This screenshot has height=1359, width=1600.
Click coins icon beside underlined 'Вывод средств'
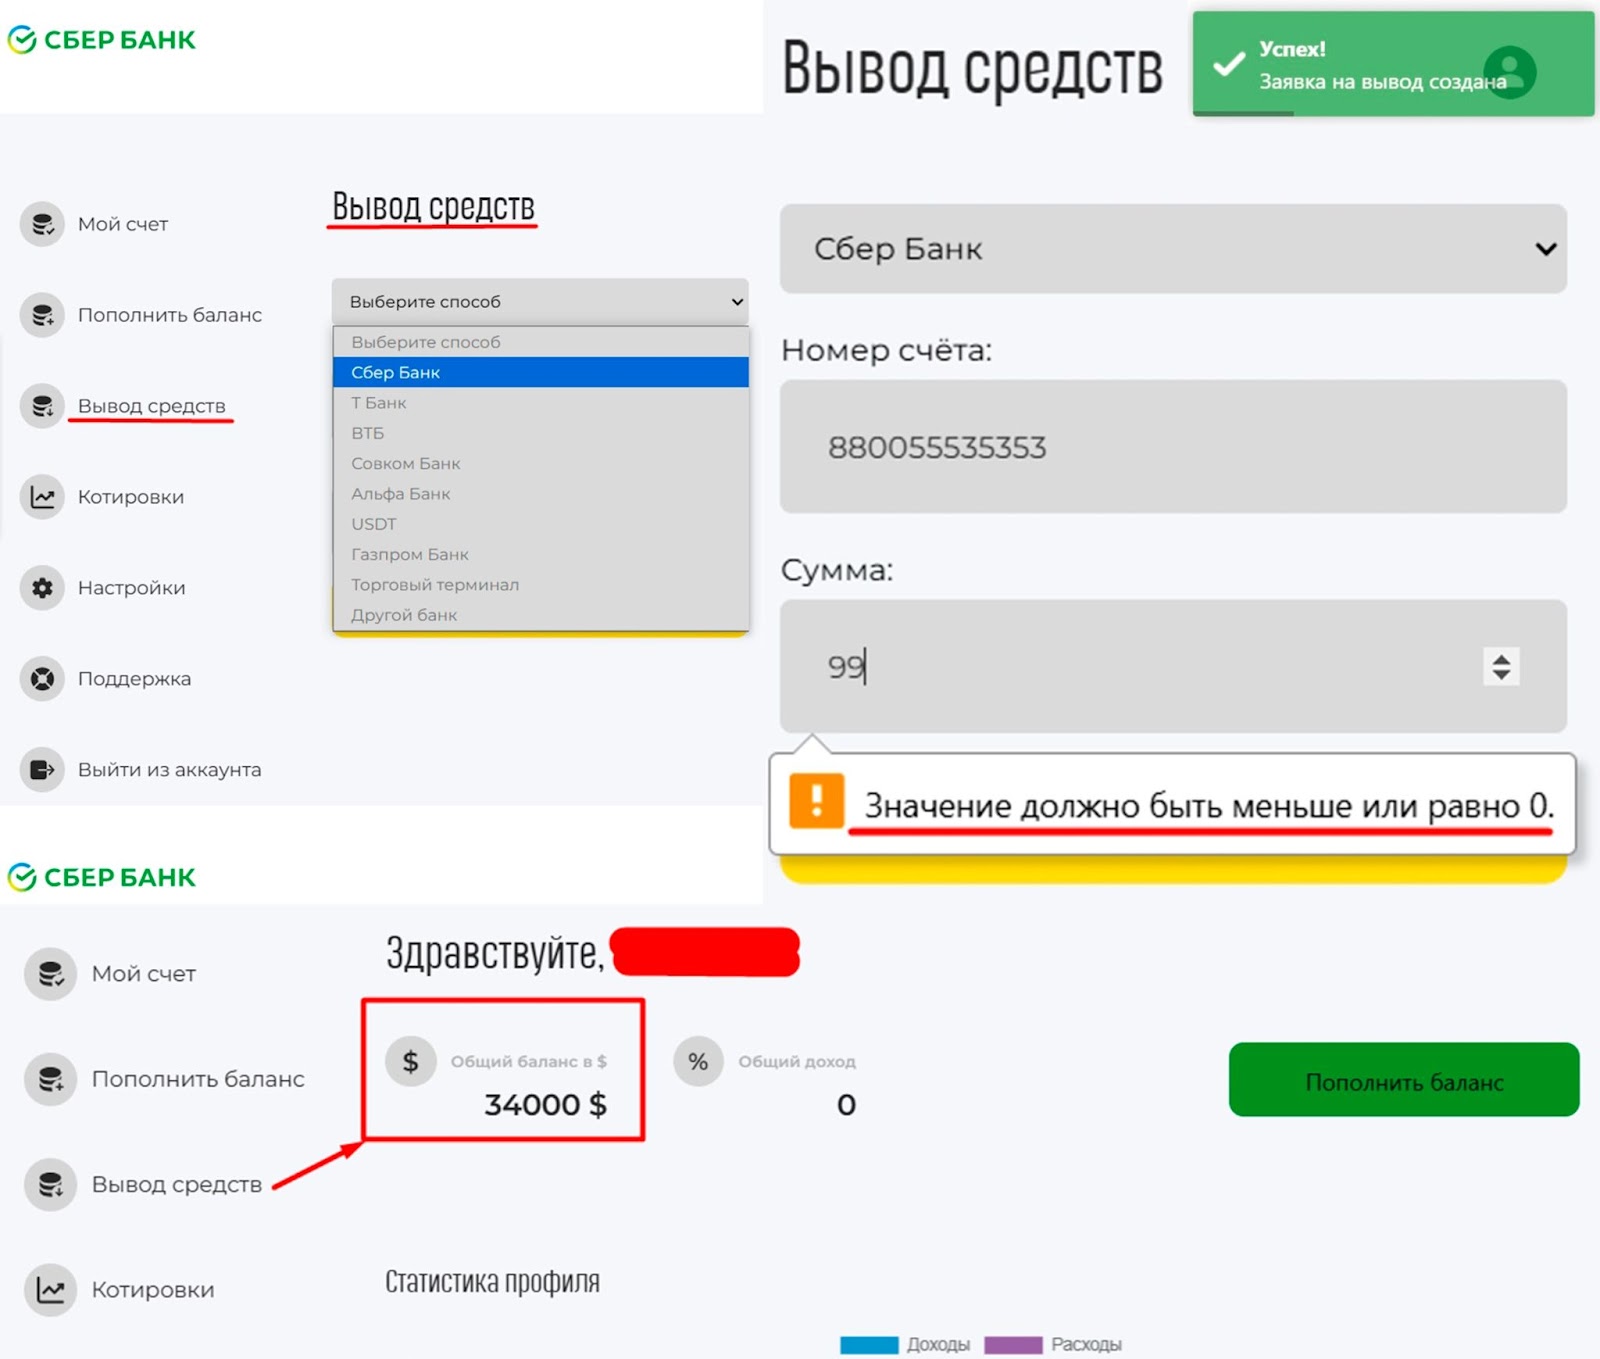click(42, 406)
